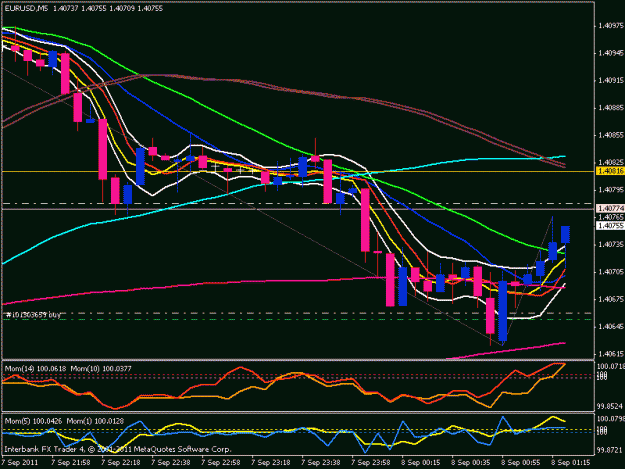625x469 pixels.
Task: Select the 100.0798 momentum scale value
Action: click(611, 419)
